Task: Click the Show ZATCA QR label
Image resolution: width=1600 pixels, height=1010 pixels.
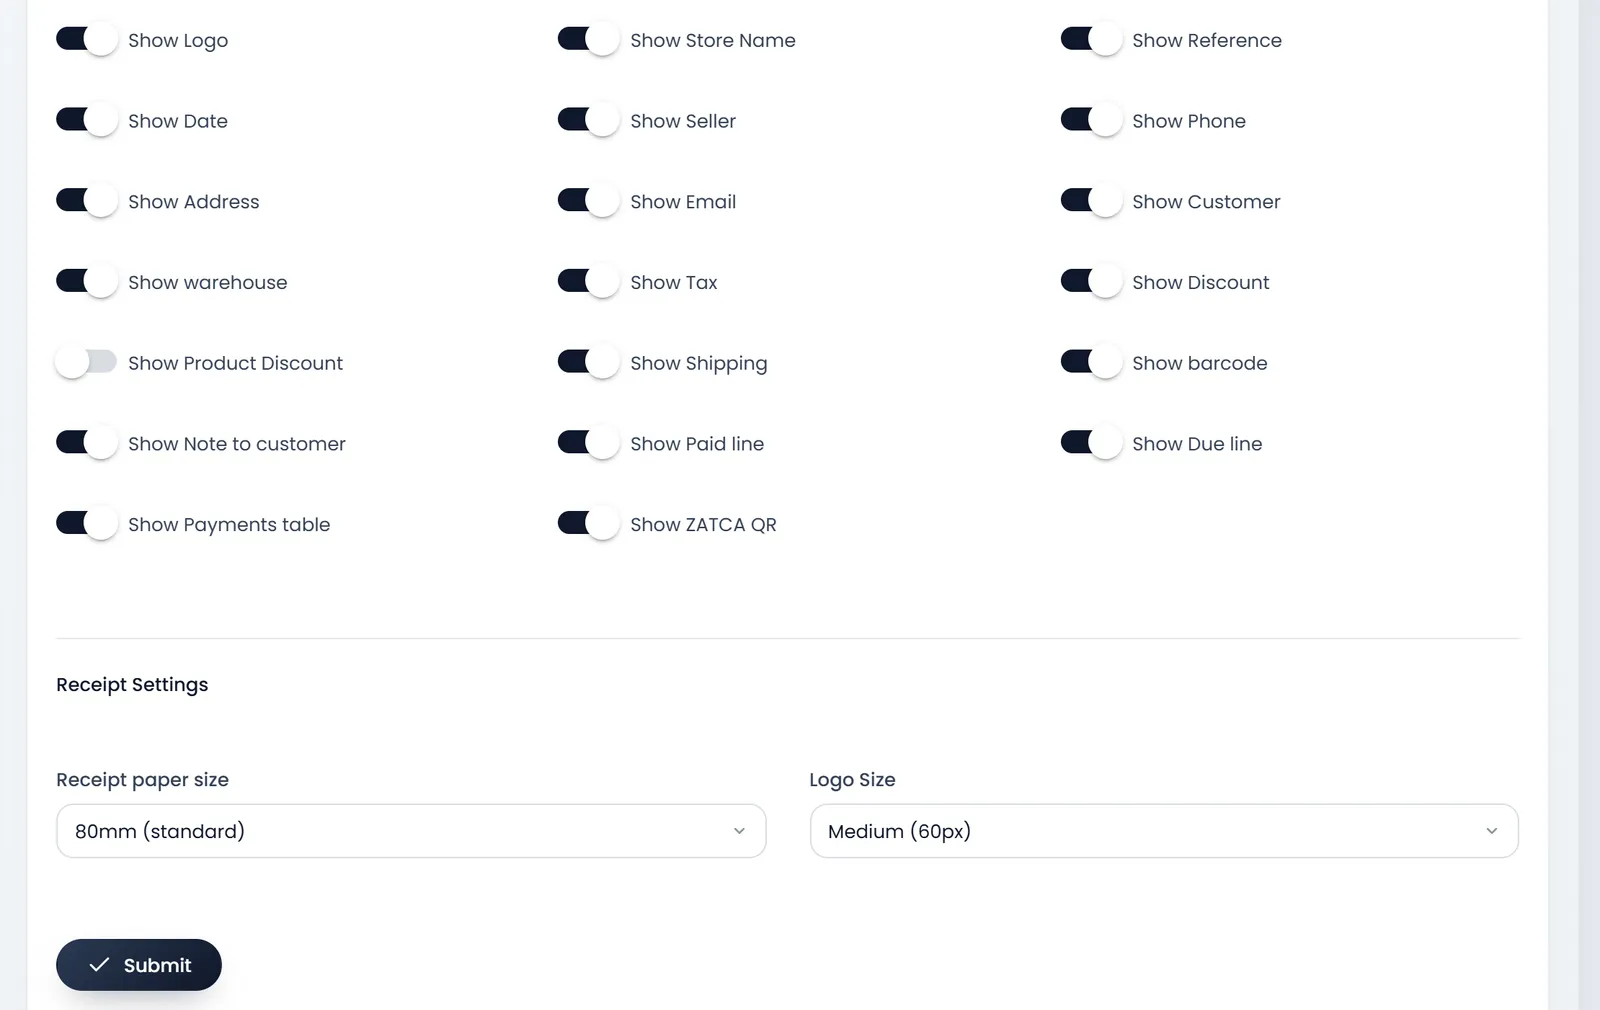Action: point(703,524)
